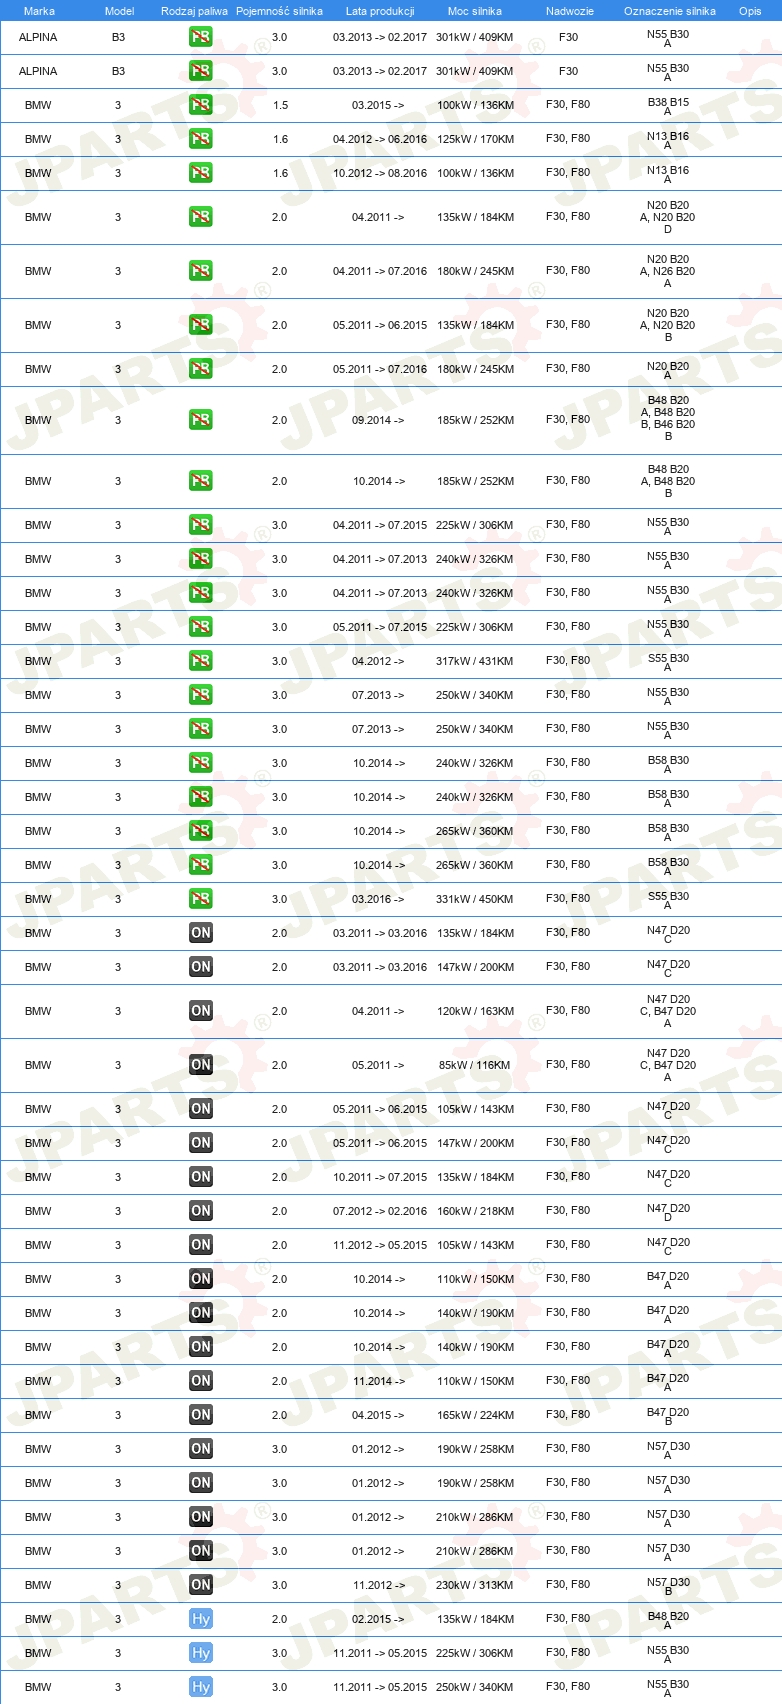Click the 125kW / 170KM power cell

tap(475, 139)
